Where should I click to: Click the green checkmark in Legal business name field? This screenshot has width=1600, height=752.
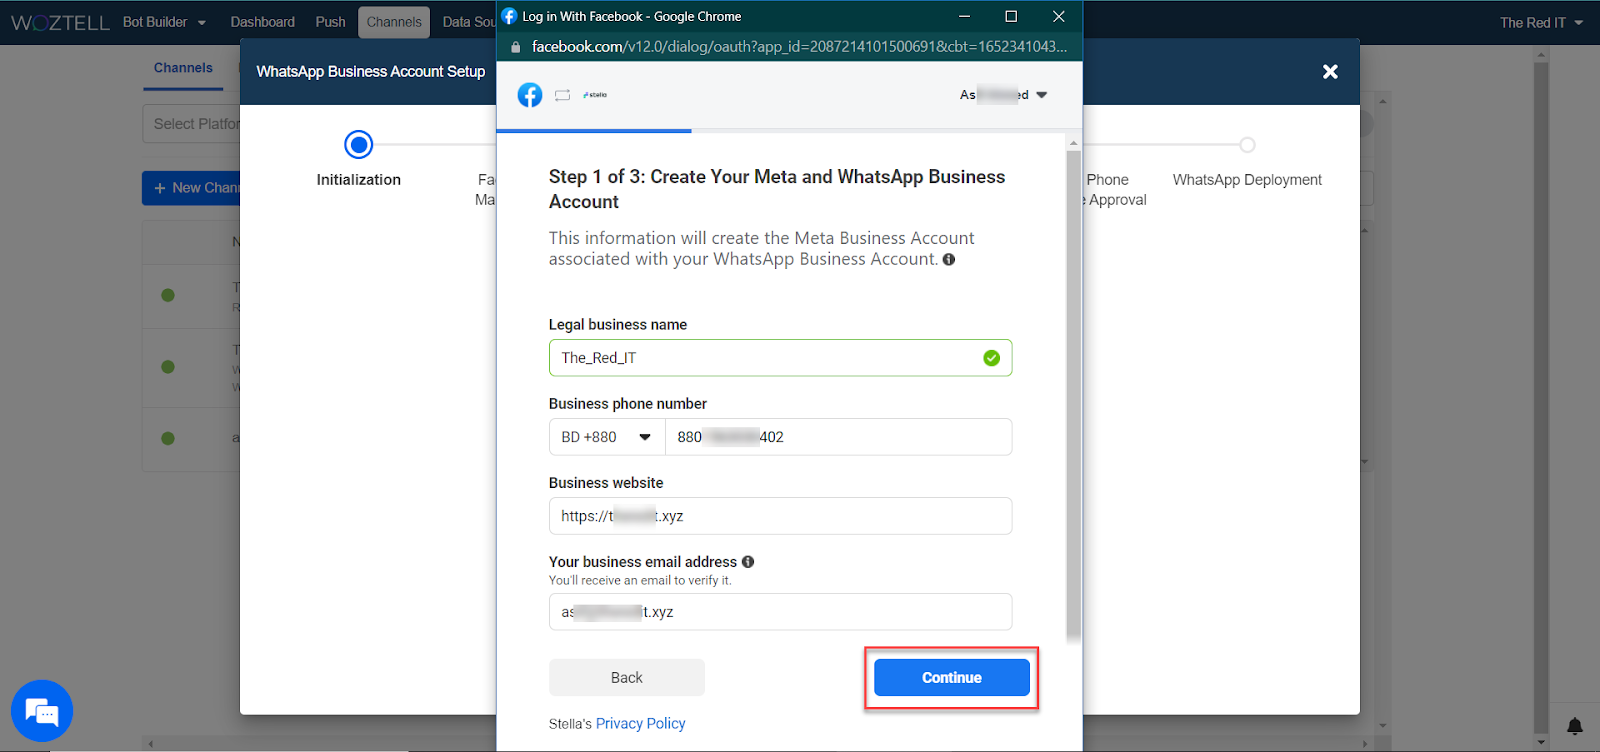[x=991, y=358]
